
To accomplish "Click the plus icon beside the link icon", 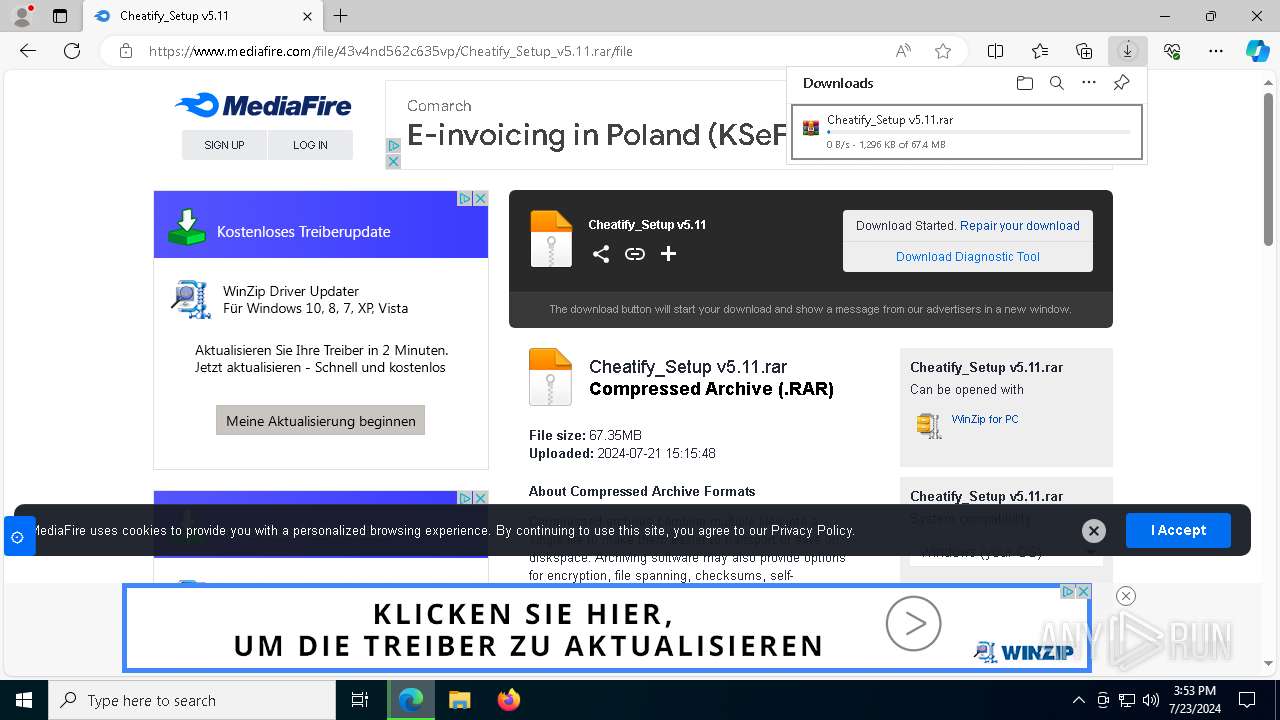I will 668,254.
